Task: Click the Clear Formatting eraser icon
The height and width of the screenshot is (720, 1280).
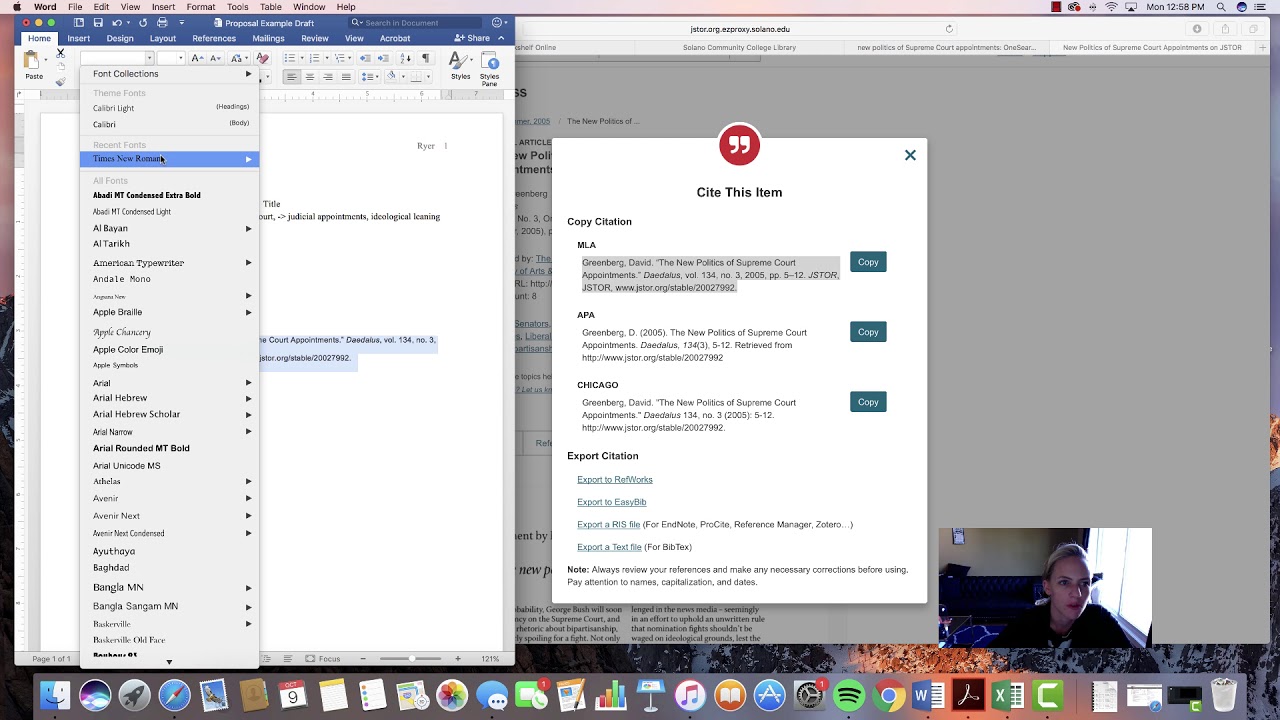Action: point(263,58)
